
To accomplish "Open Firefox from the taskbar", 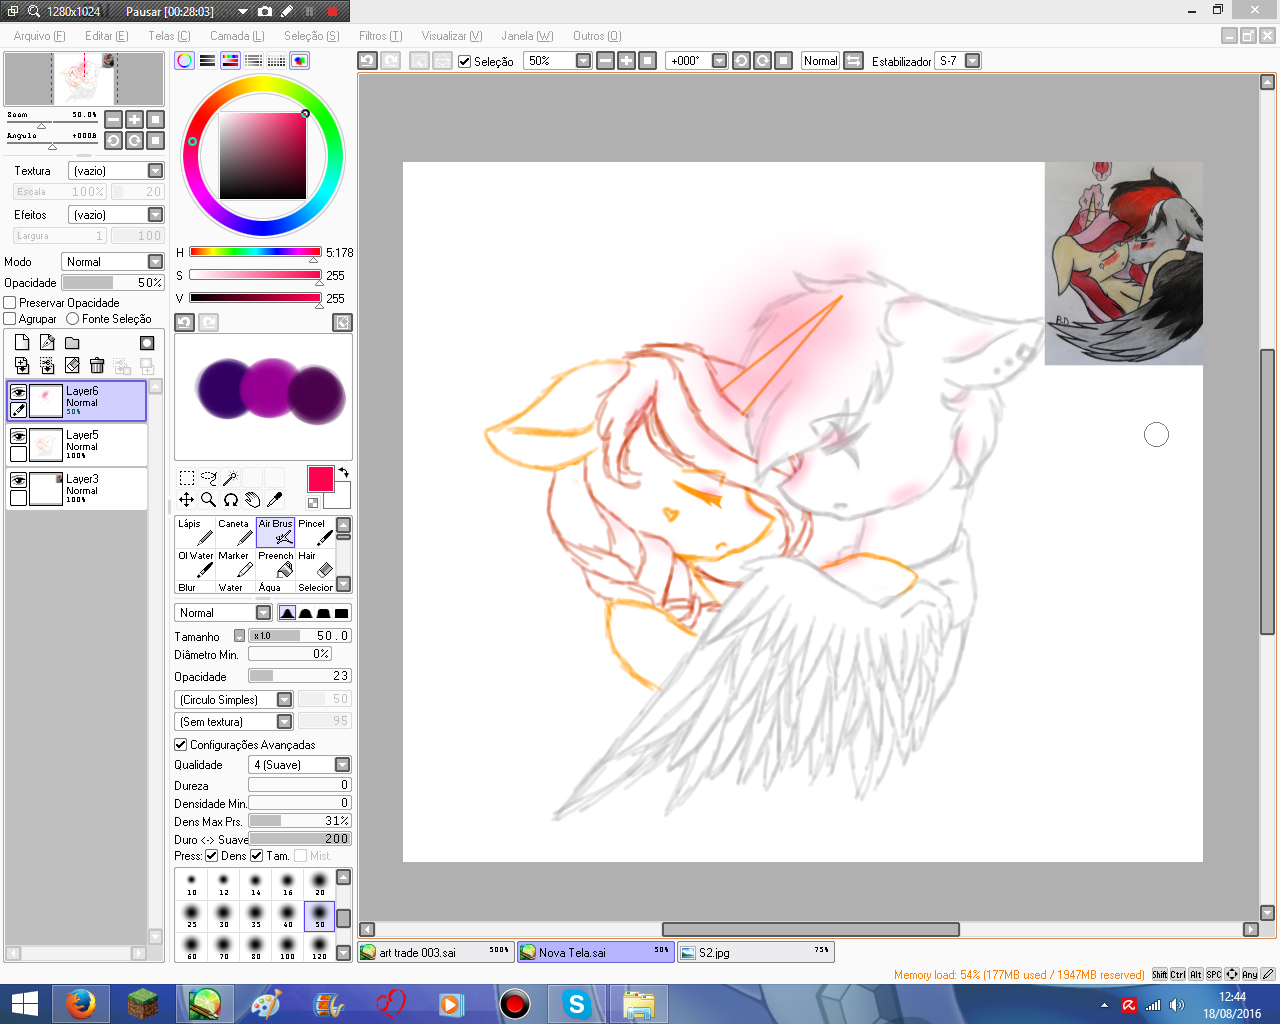I will coord(79,1004).
